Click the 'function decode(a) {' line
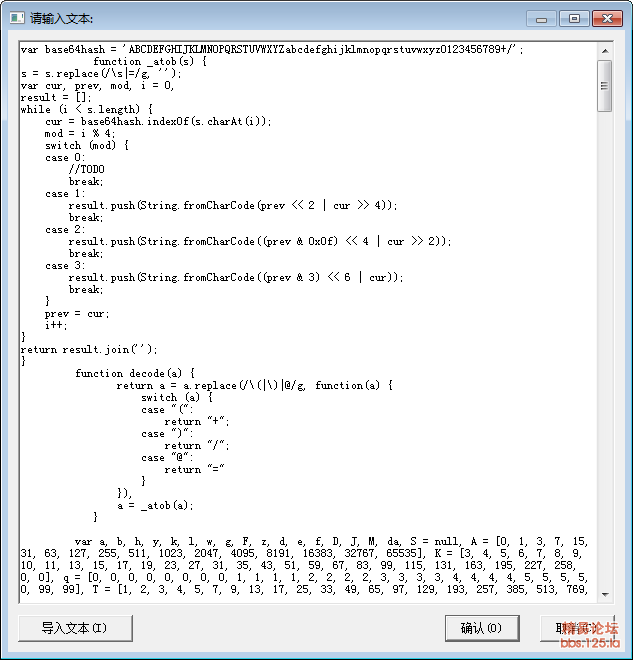The width and height of the screenshot is (633, 660). pyautogui.click(x=135, y=373)
